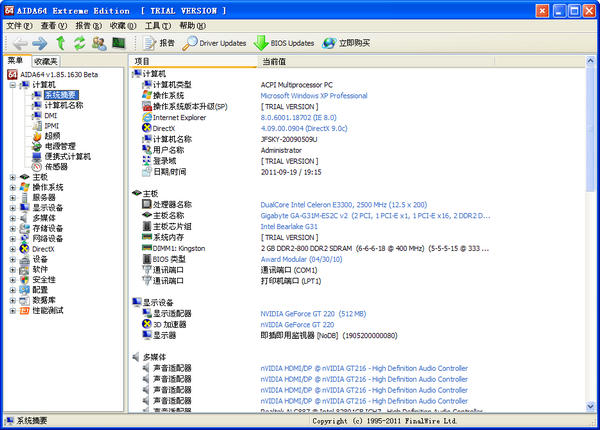This screenshot has height=430, width=600.
Task: Select 便携式计算机 laptop icon in the tree
Action: click(37, 156)
